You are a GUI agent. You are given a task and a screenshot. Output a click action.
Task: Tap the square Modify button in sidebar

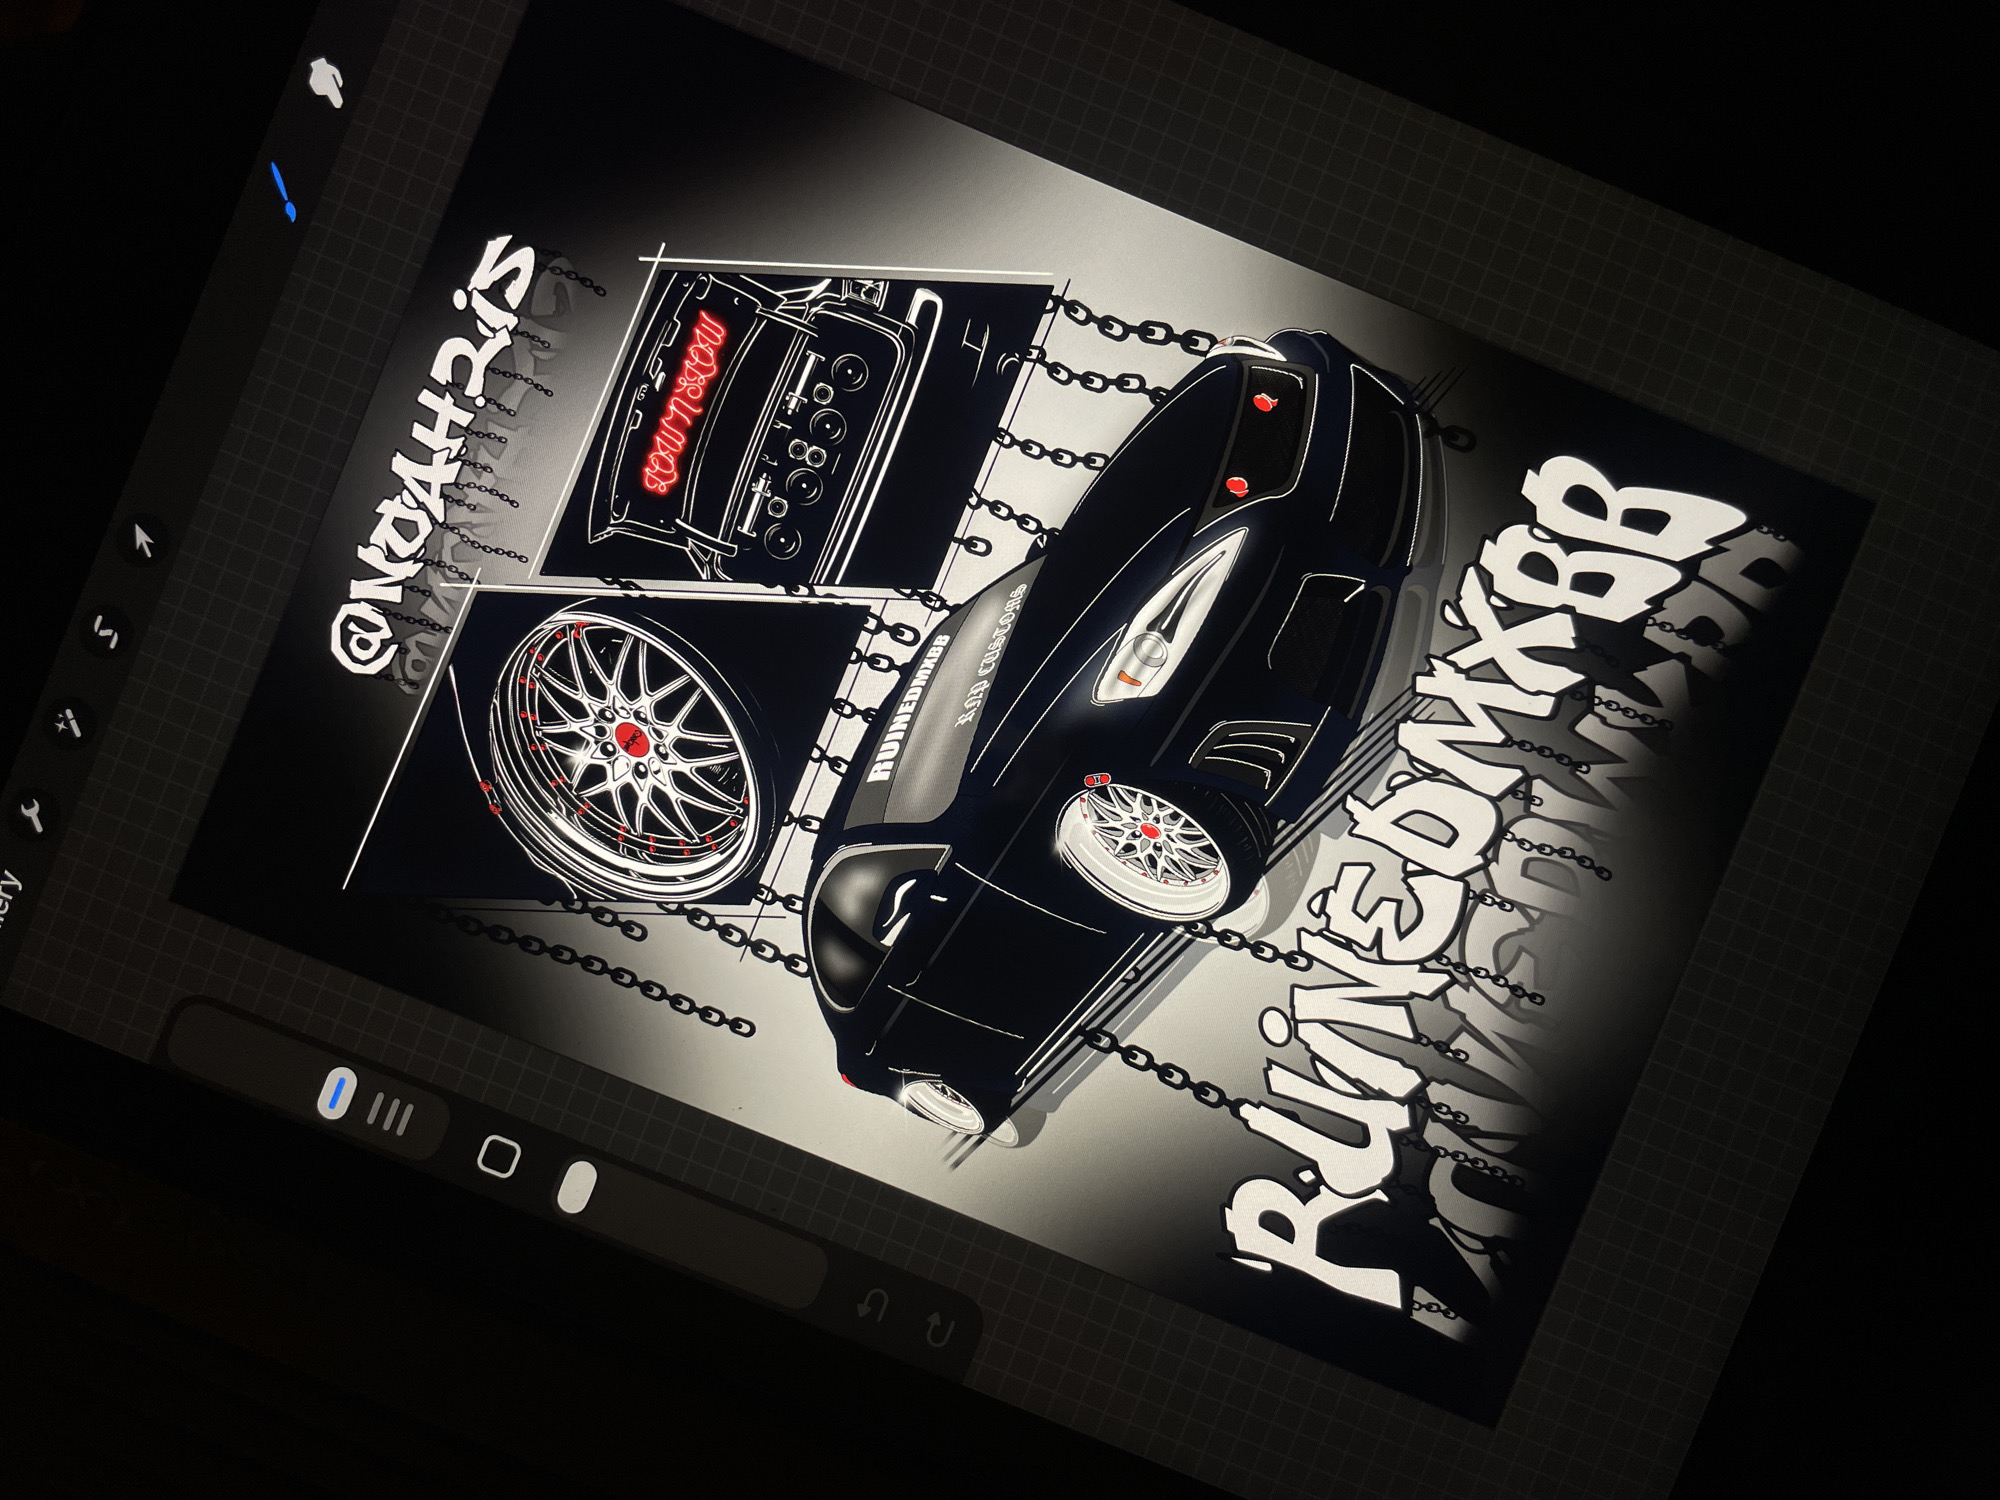click(499, 1156)
